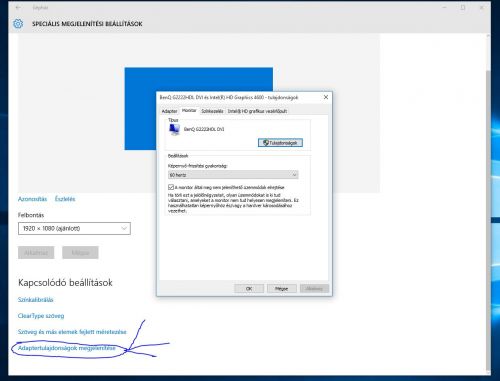Click the back arrow in Settings title bar

(x=18, y=7)
